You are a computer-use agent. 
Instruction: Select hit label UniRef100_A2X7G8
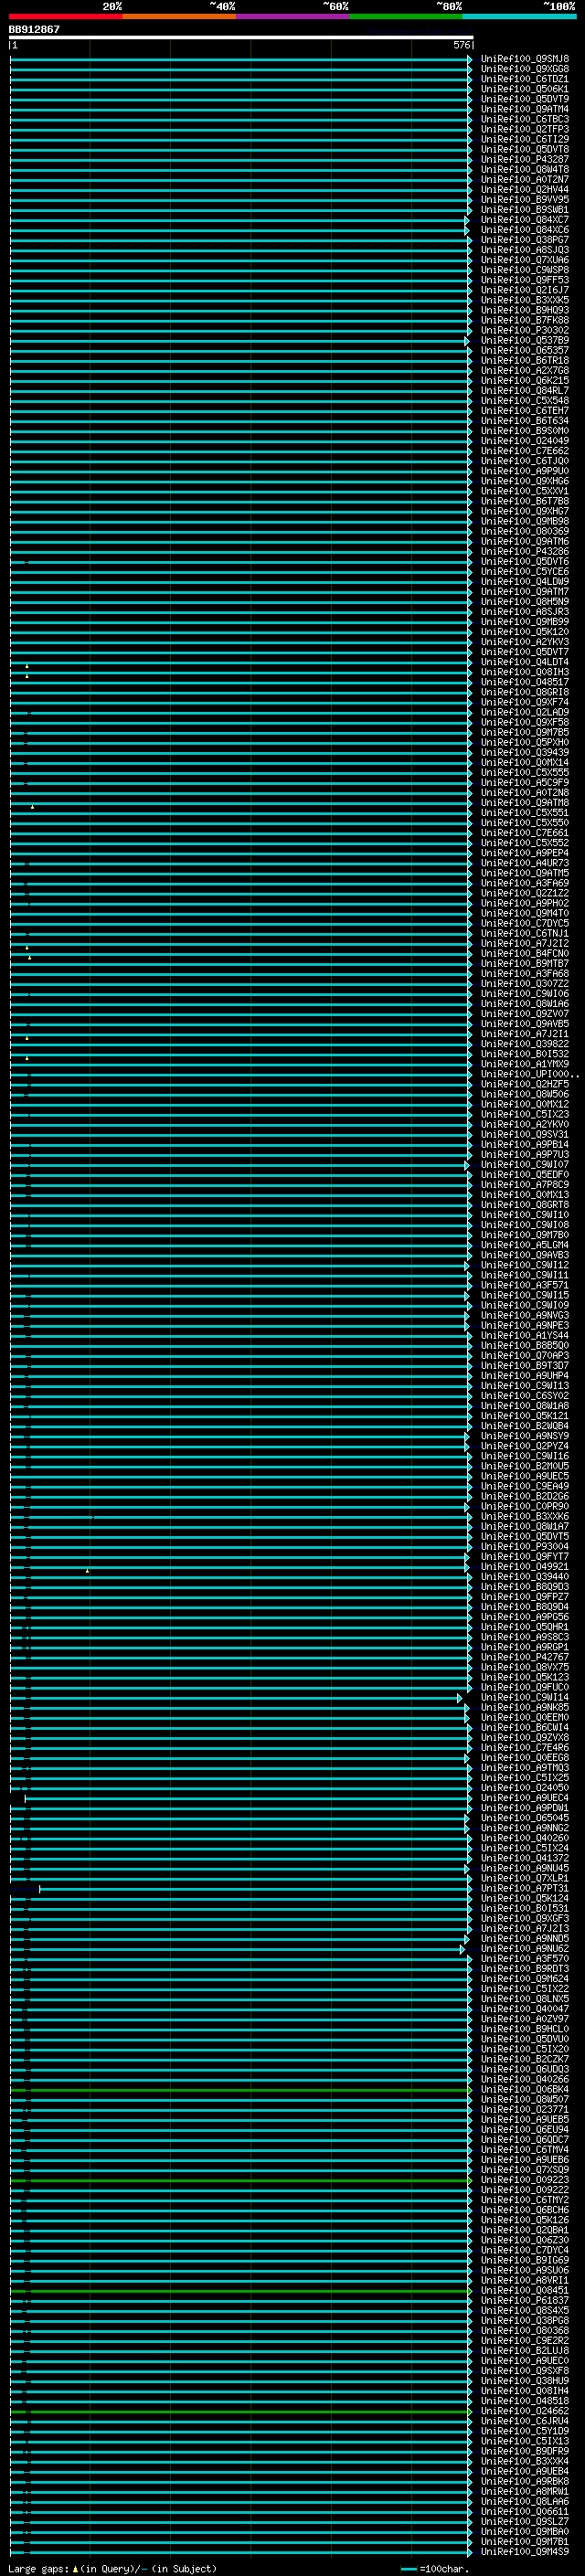(x=524, y=370)
